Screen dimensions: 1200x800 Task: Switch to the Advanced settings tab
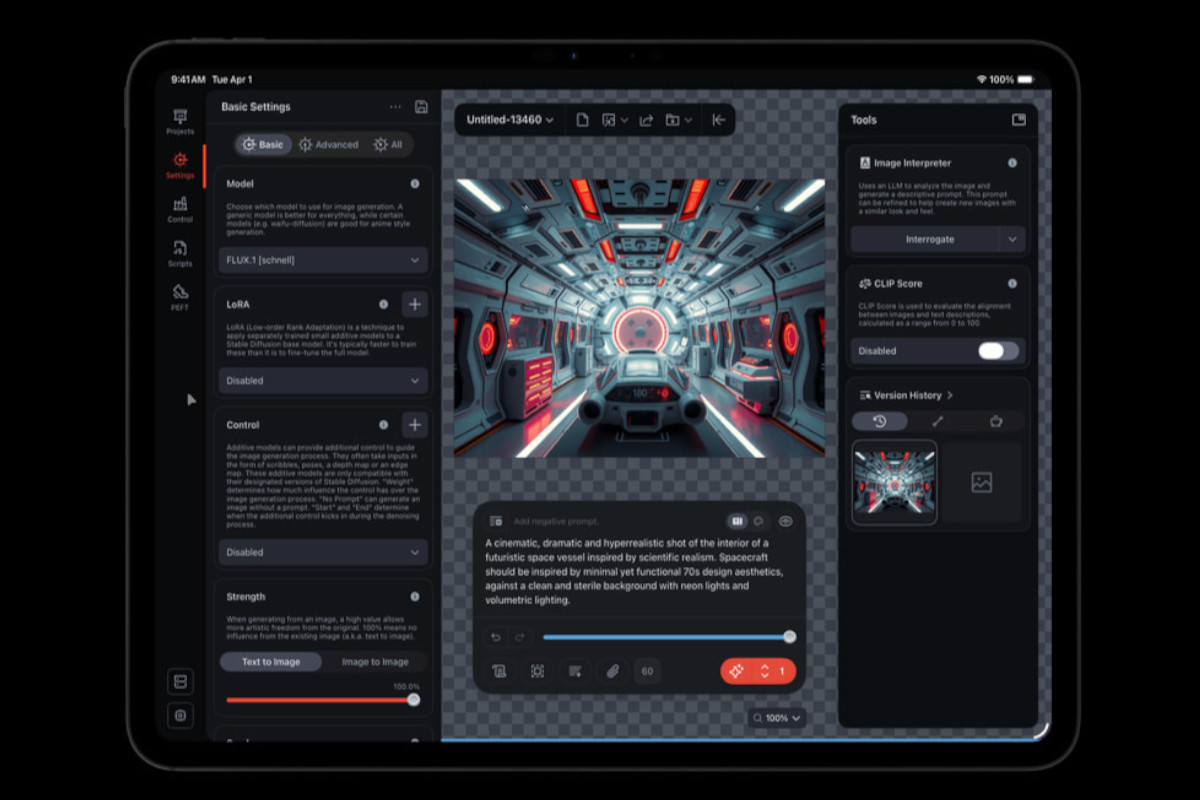pos(328,145)
